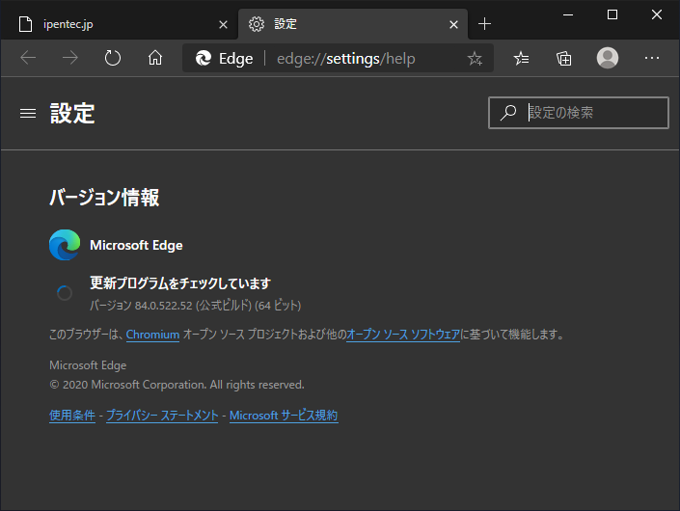Screen dimensions: 680x511
Task: Add this page to favorites star
Action: point(474,58)
